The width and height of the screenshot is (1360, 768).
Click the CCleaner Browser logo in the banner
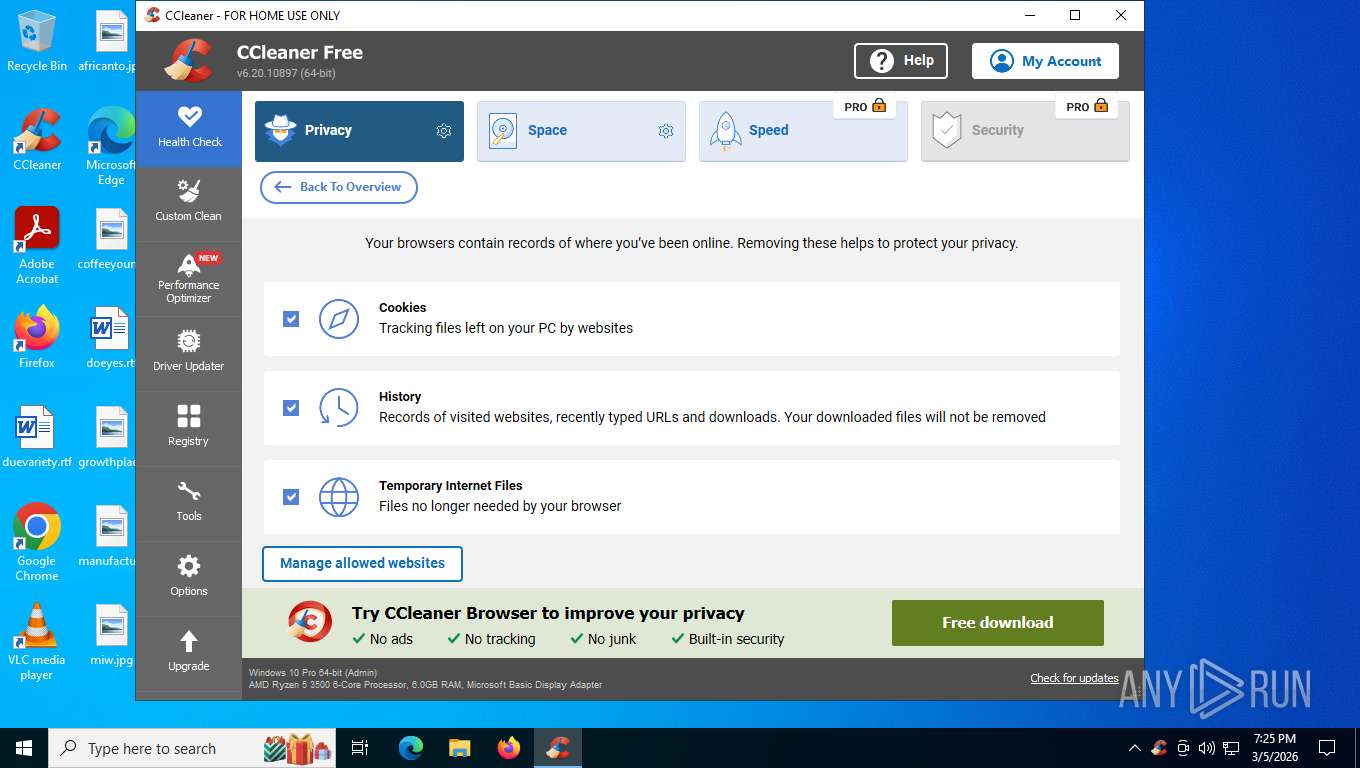coord(309,623)
